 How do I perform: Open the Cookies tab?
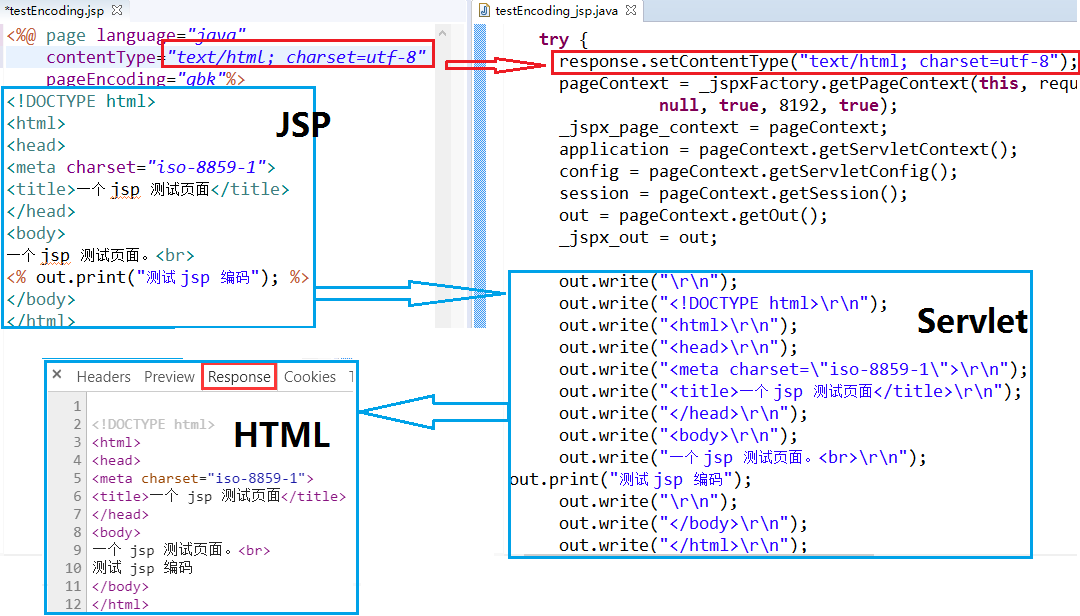tap(310, 377)
